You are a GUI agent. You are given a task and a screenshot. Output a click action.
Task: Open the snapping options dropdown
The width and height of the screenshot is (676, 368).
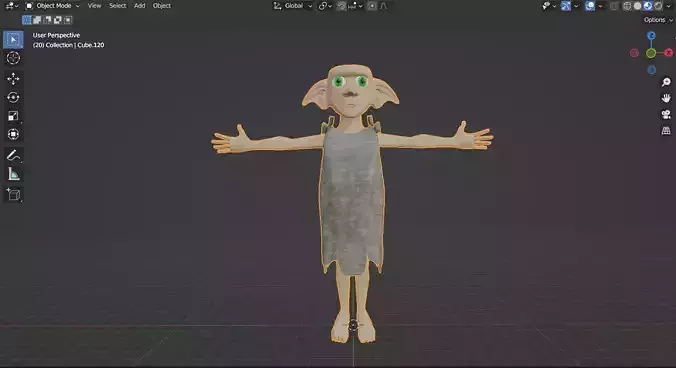(356, 6)
